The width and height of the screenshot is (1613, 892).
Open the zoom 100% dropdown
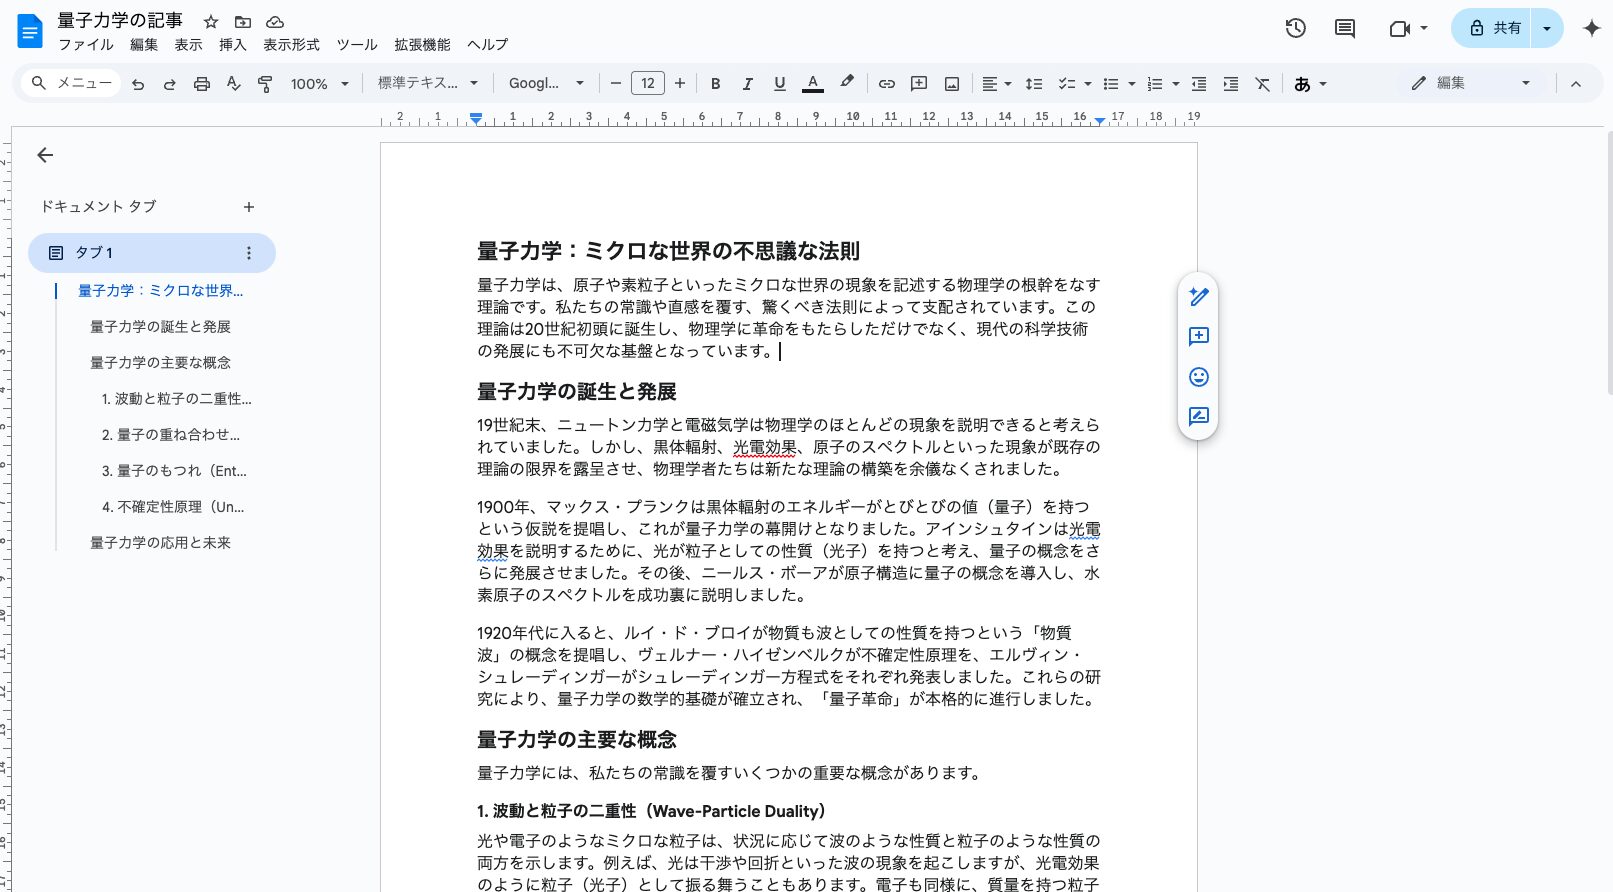coord(319,84)
